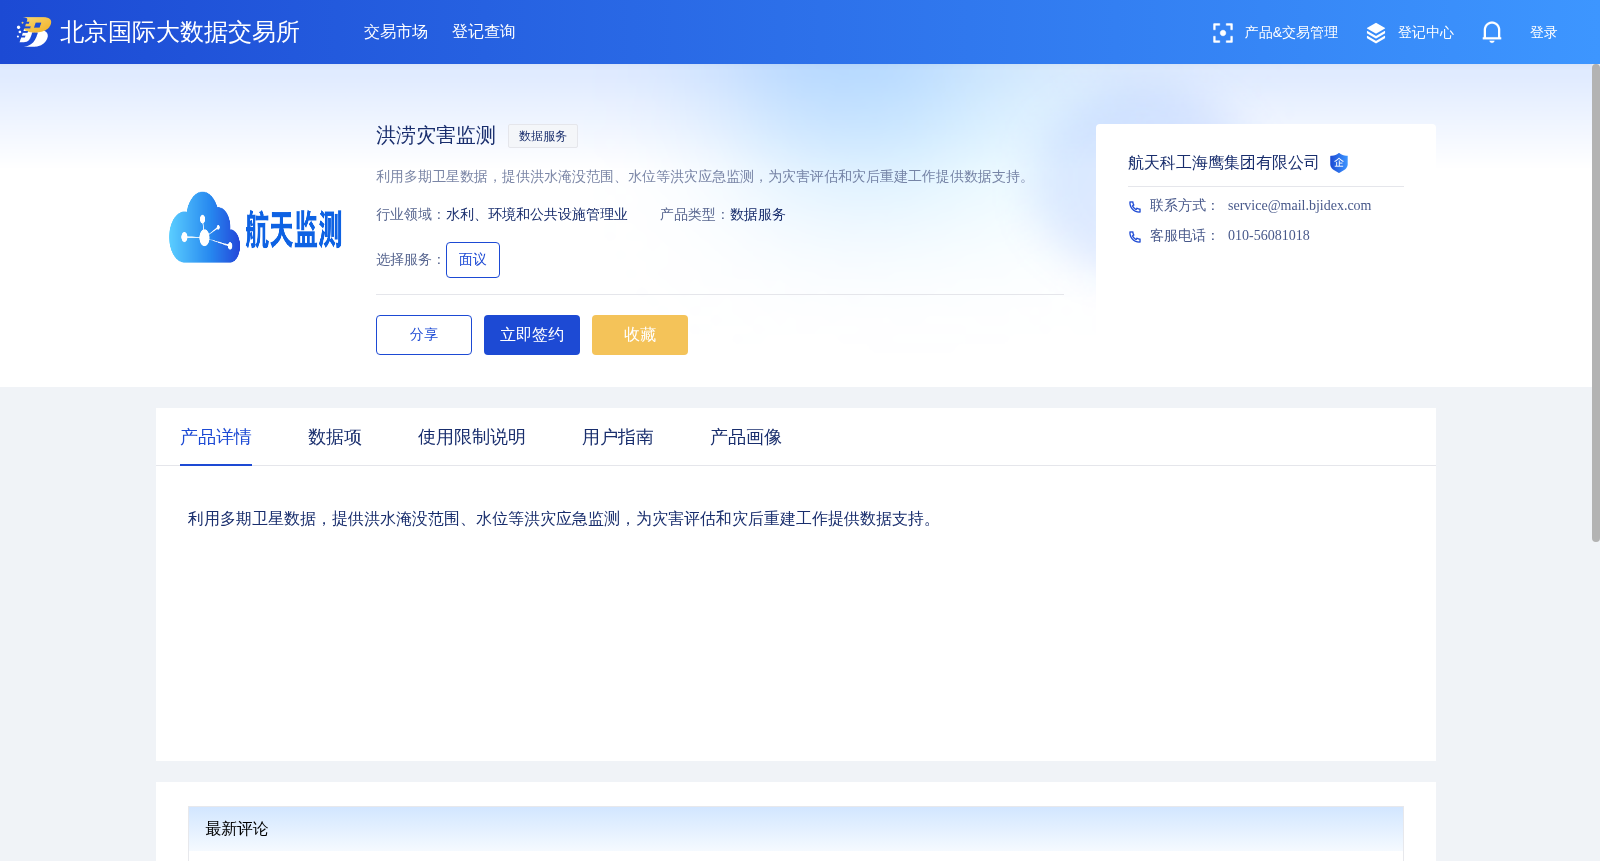Switch to the 产品详情 tab
Image resolution: width=1600 pixels, height=861 pixels.
216,437
